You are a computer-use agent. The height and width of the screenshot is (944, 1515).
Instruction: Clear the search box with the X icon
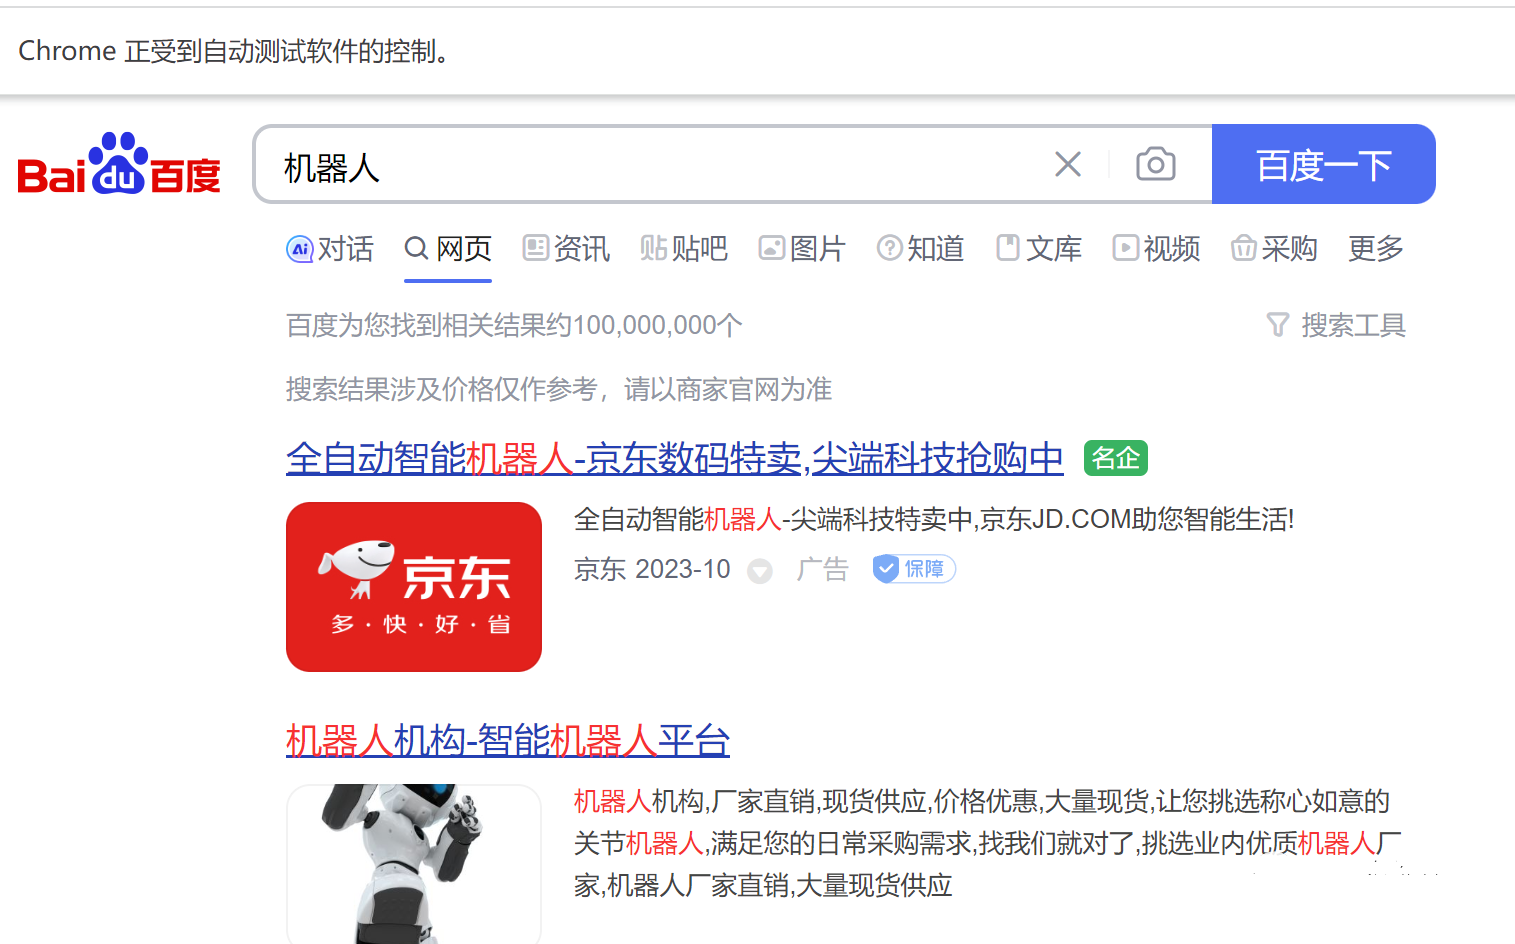[1068, 164]
